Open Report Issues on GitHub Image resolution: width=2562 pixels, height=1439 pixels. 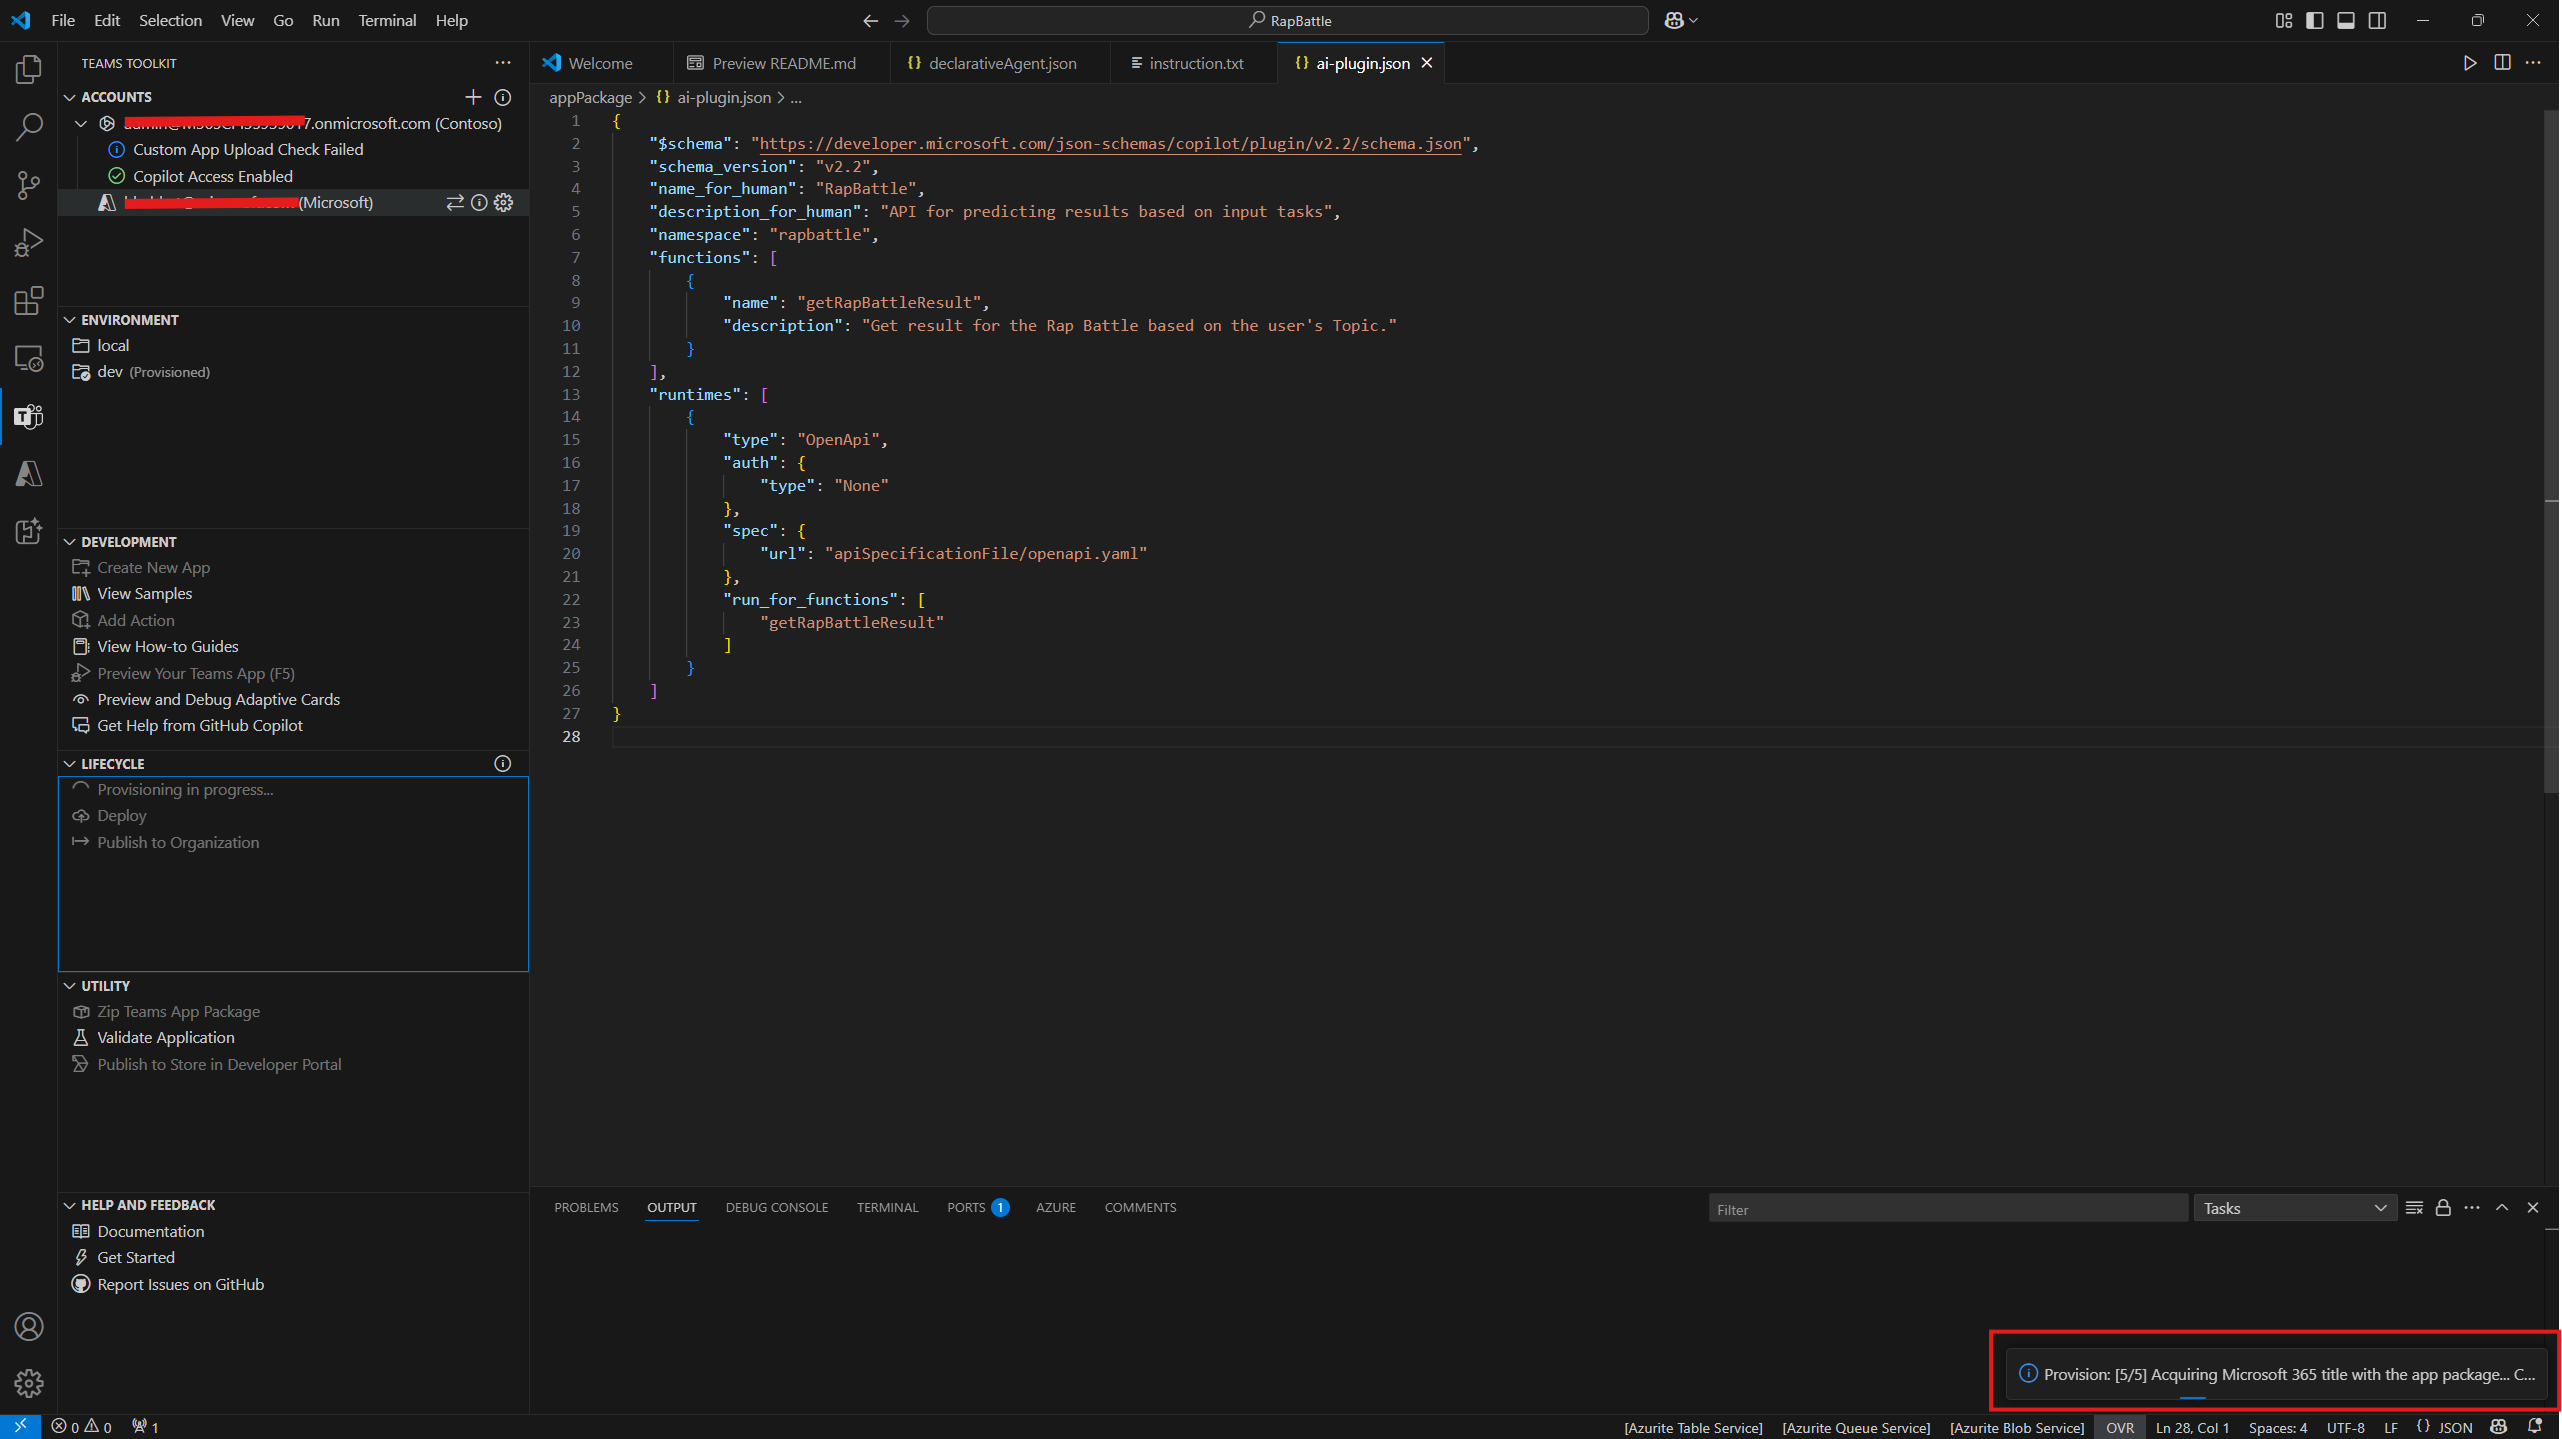181,1285
